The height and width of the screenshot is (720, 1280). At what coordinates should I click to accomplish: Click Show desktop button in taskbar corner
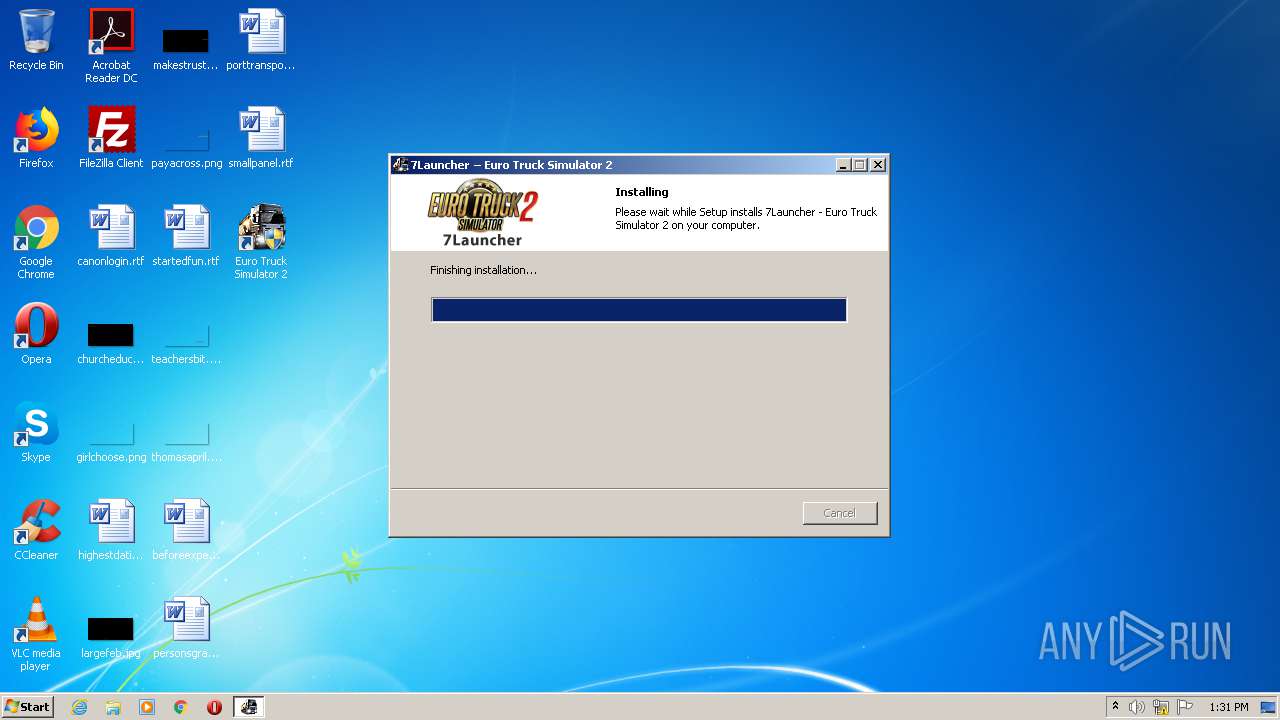(1270, 707)
